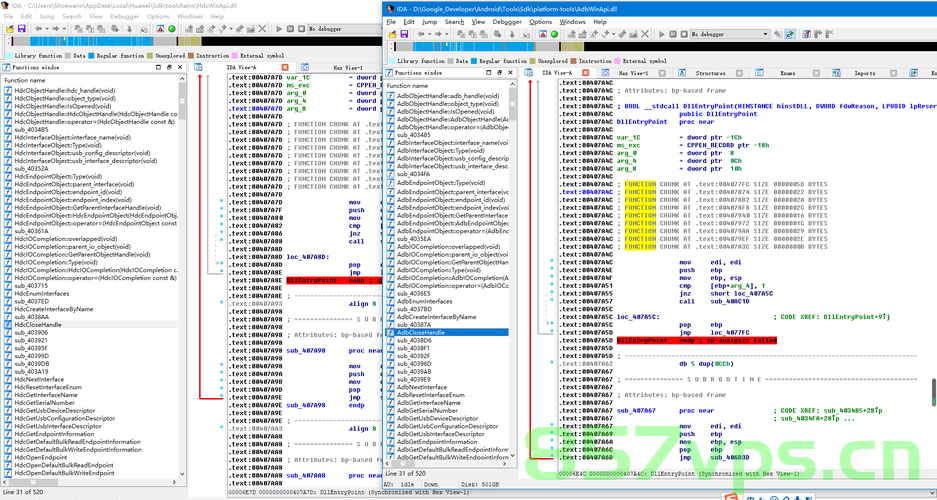Screen dimensions: 937x500
Task: Open View menu in HdcWinApi window
Action: click(96, 16)
